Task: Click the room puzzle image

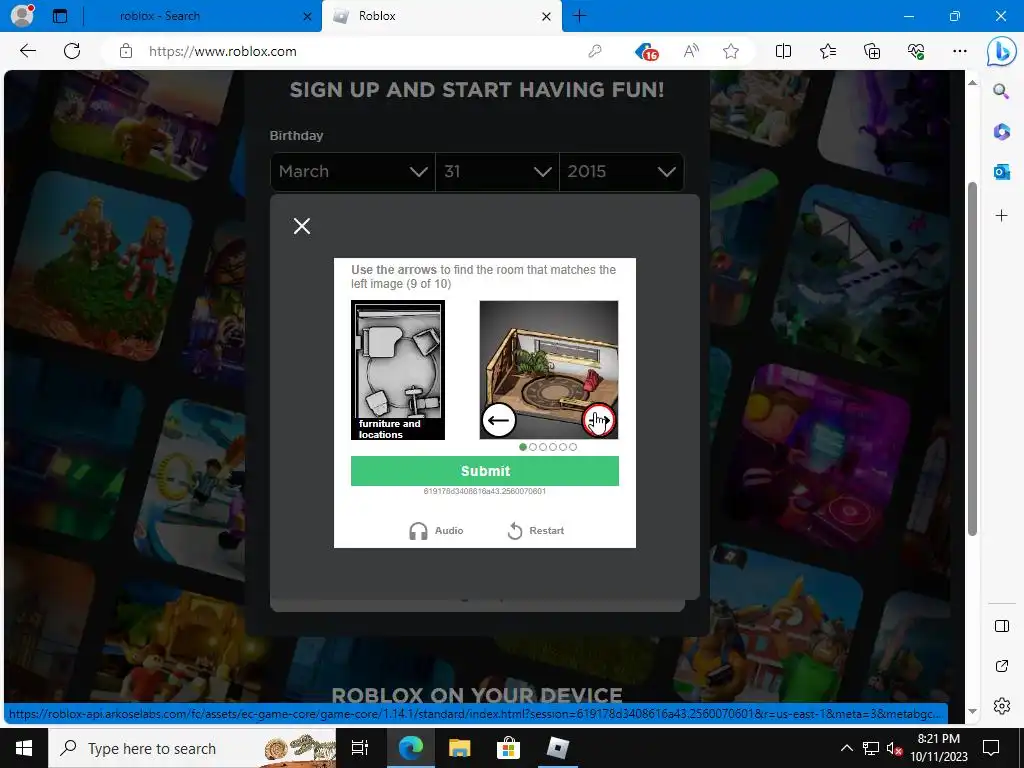Action: pos(549,370)
